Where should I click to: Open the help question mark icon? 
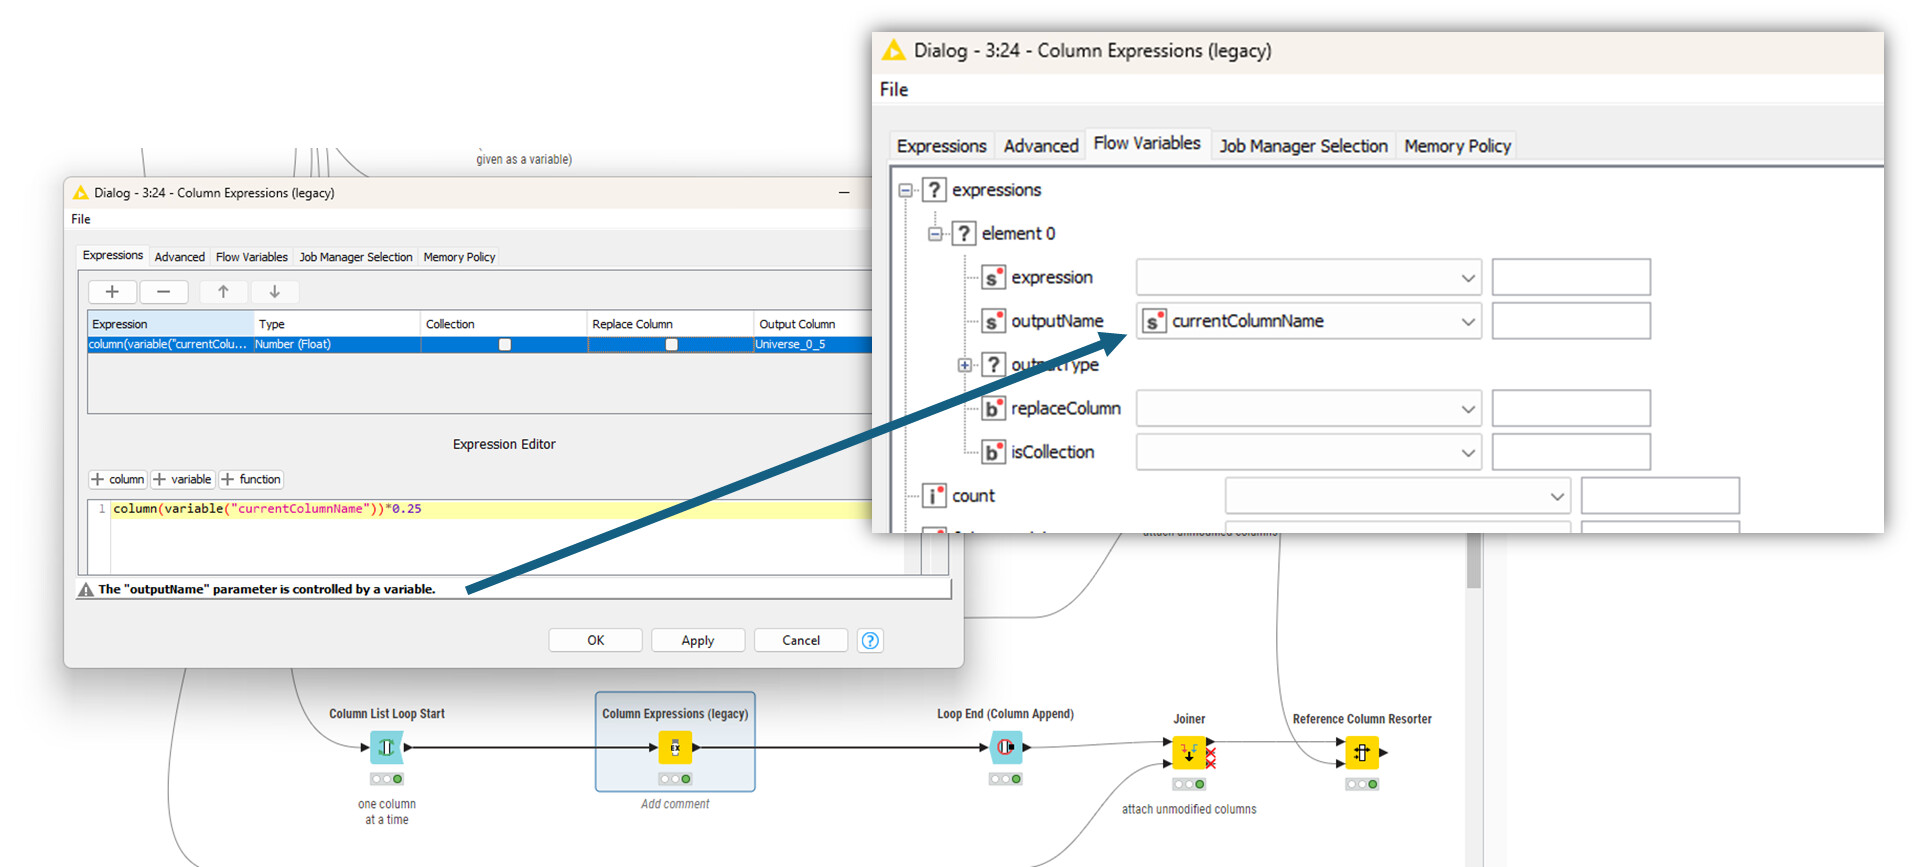point(870,641)
